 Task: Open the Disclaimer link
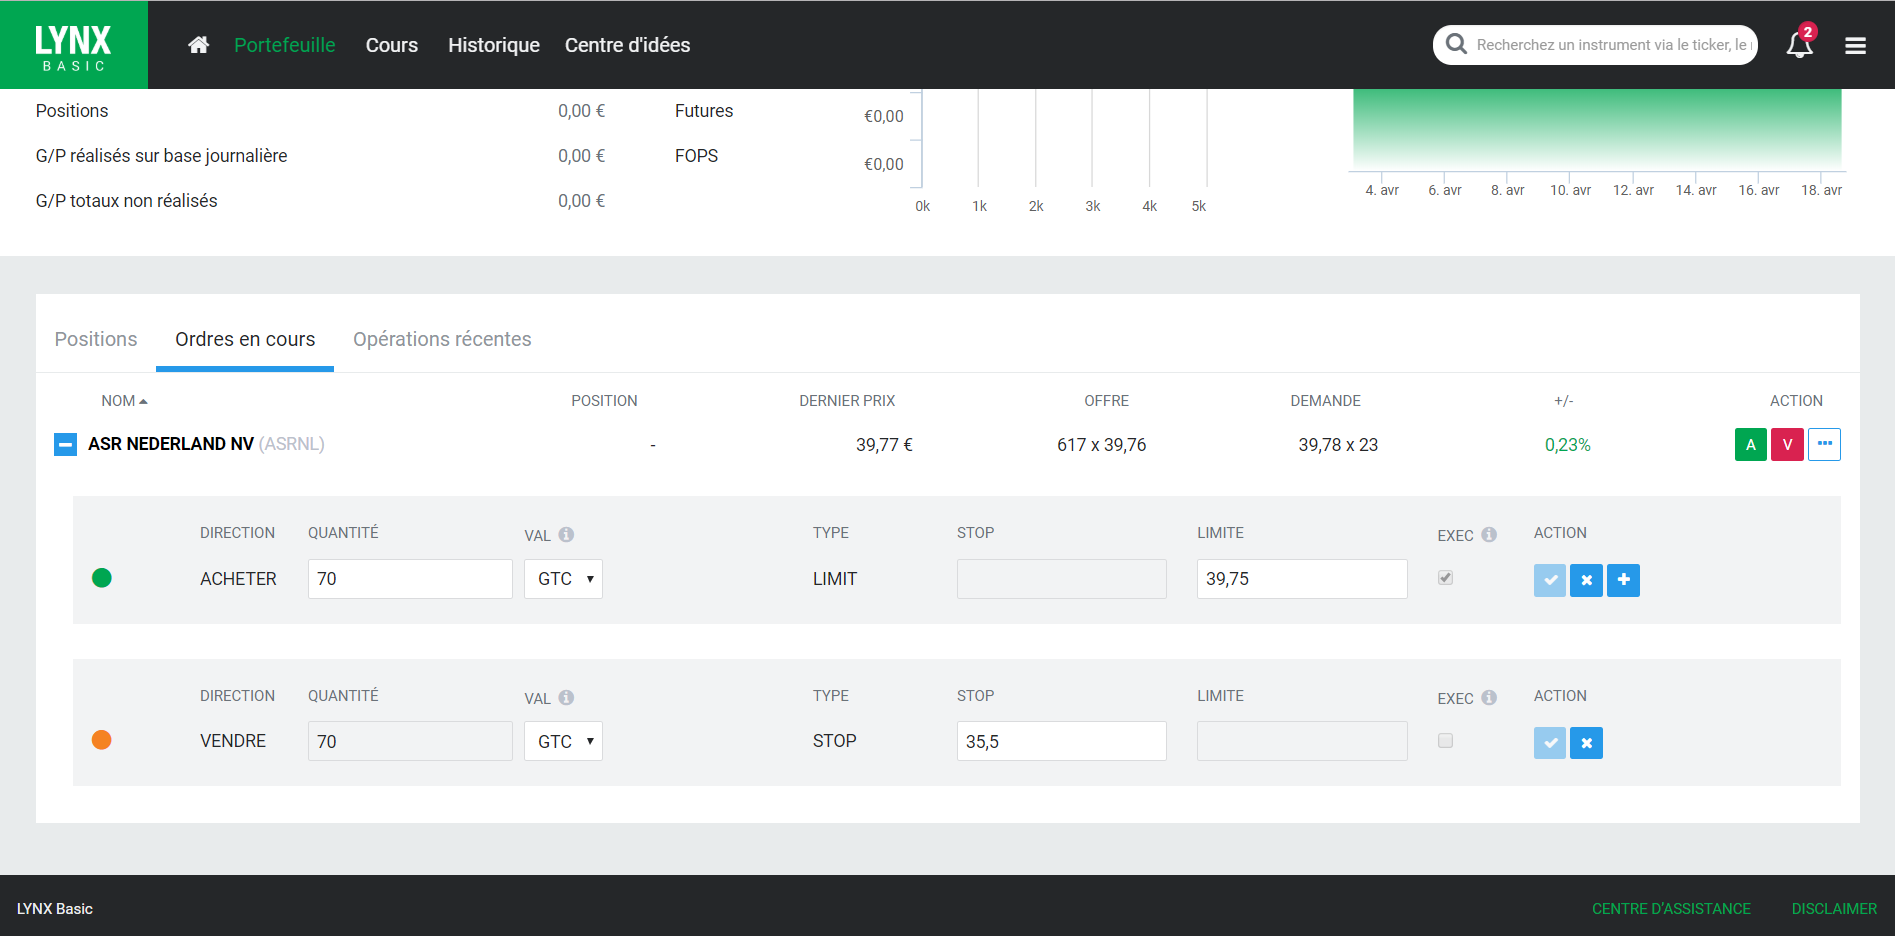(x=1834, y=909)
